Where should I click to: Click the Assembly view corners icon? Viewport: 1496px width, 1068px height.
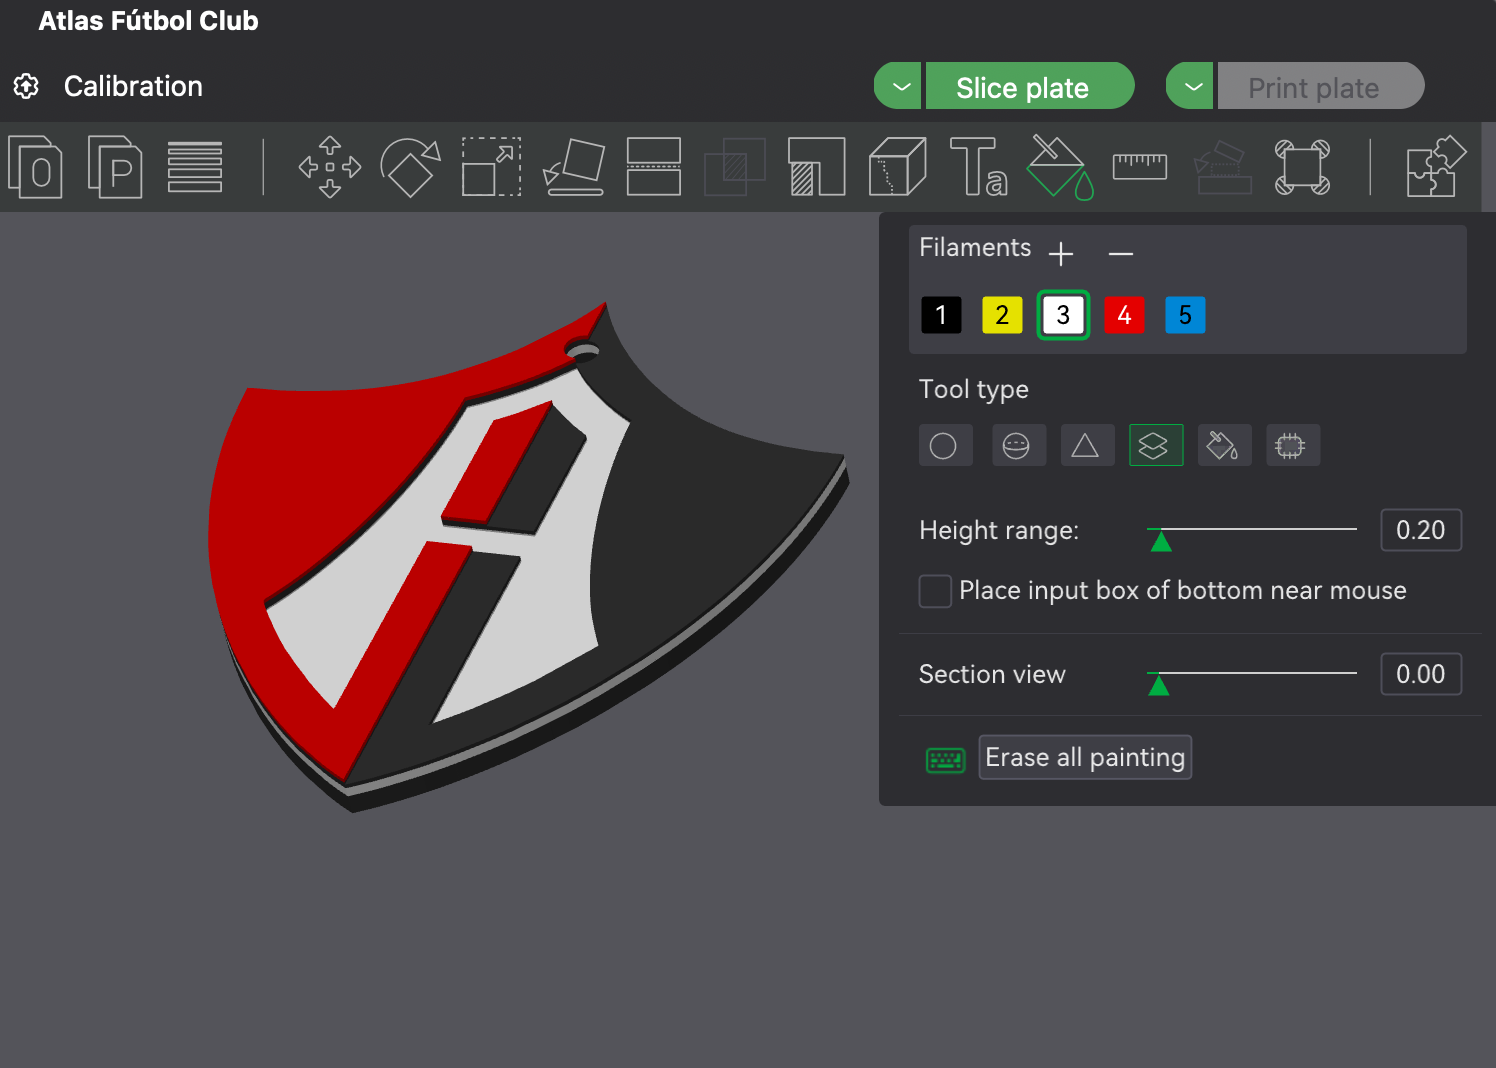tap(1303, 166)
